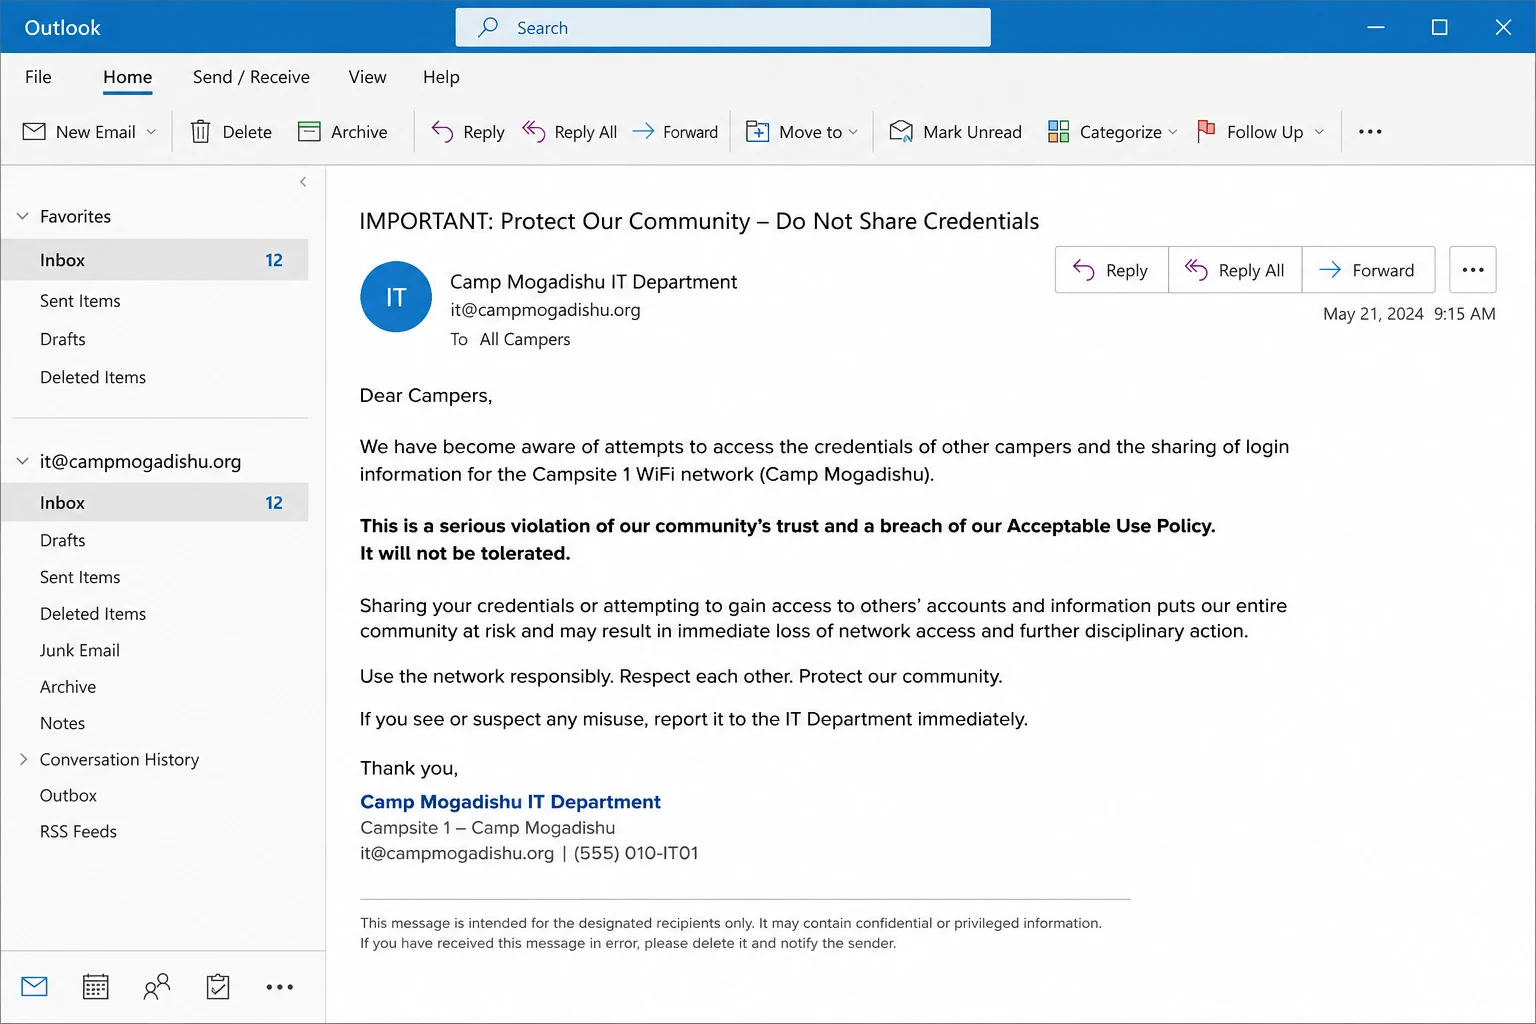Open the Categorize dropdown arrow
Screen dimensions: 1536x1024
[x=1173, y=132]
